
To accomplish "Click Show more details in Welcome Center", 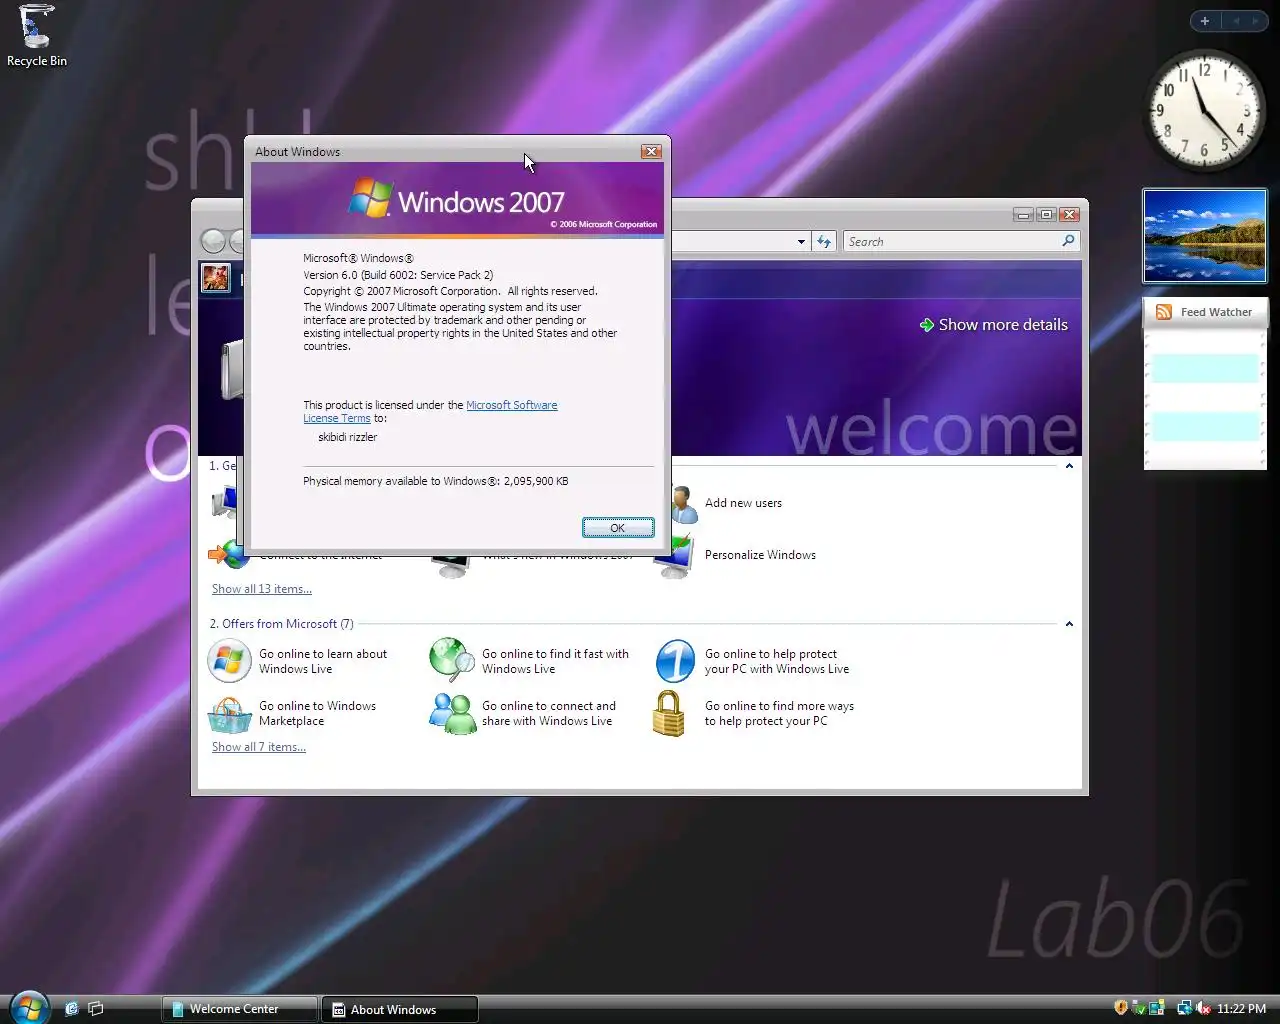I will point(993,325).
